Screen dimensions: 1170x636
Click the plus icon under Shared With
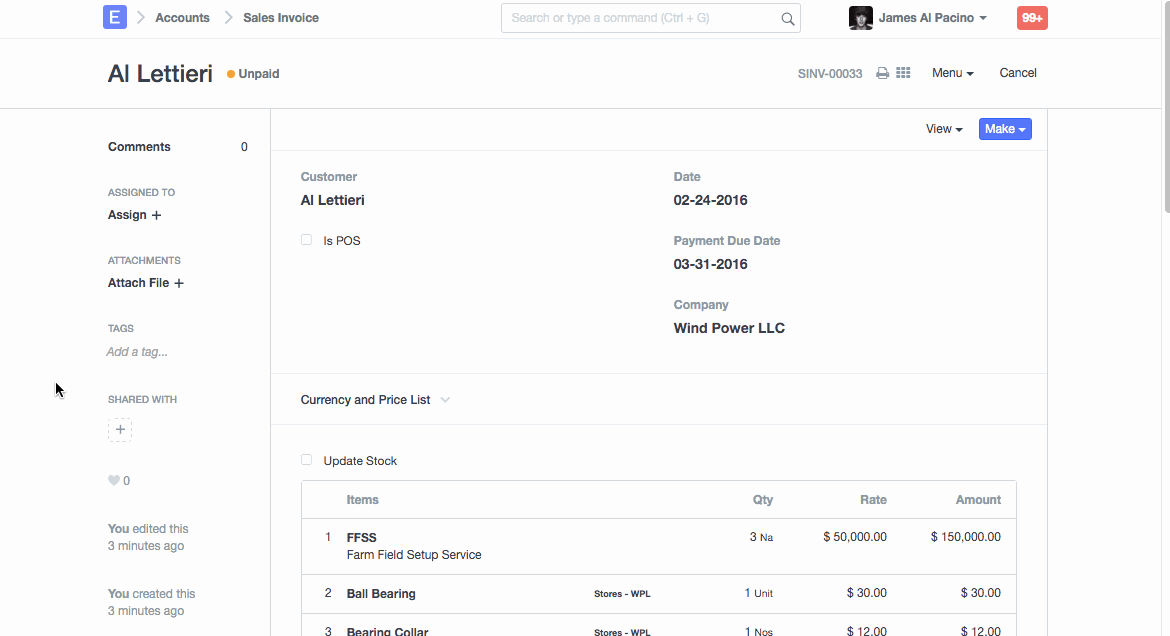click(120, 430)
